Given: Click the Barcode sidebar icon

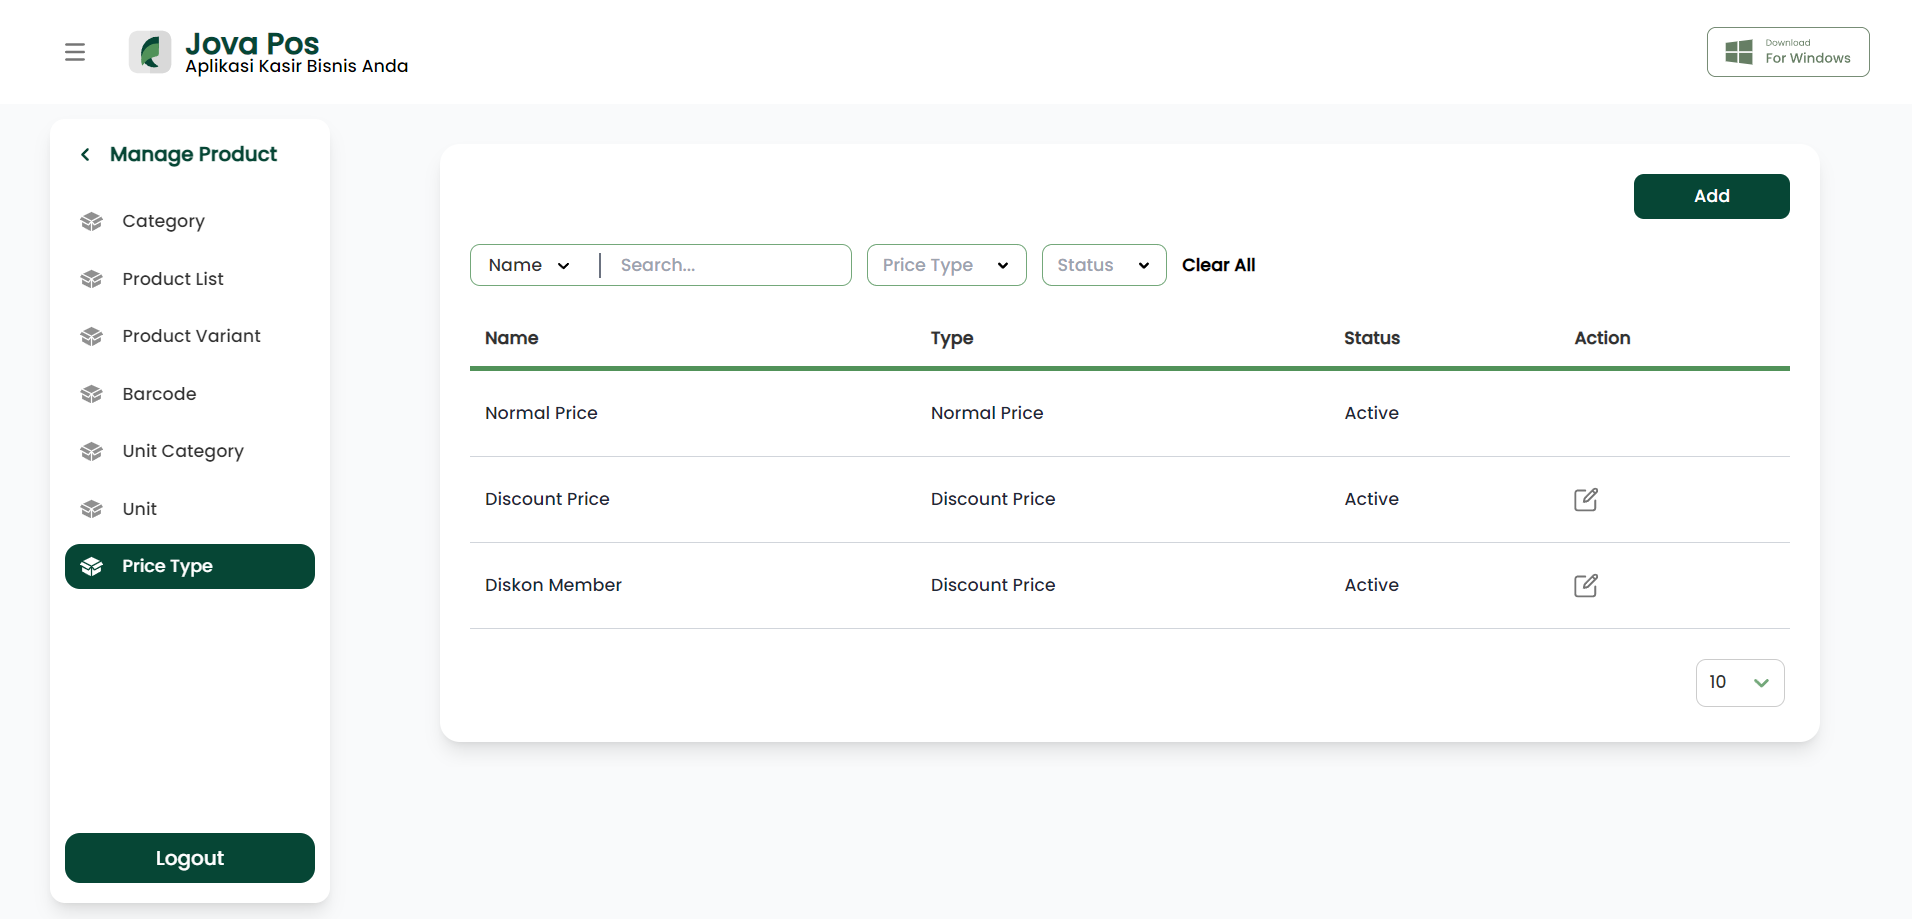Looking at the screenshot, I should pyautogui.click(x=92, y=394).
